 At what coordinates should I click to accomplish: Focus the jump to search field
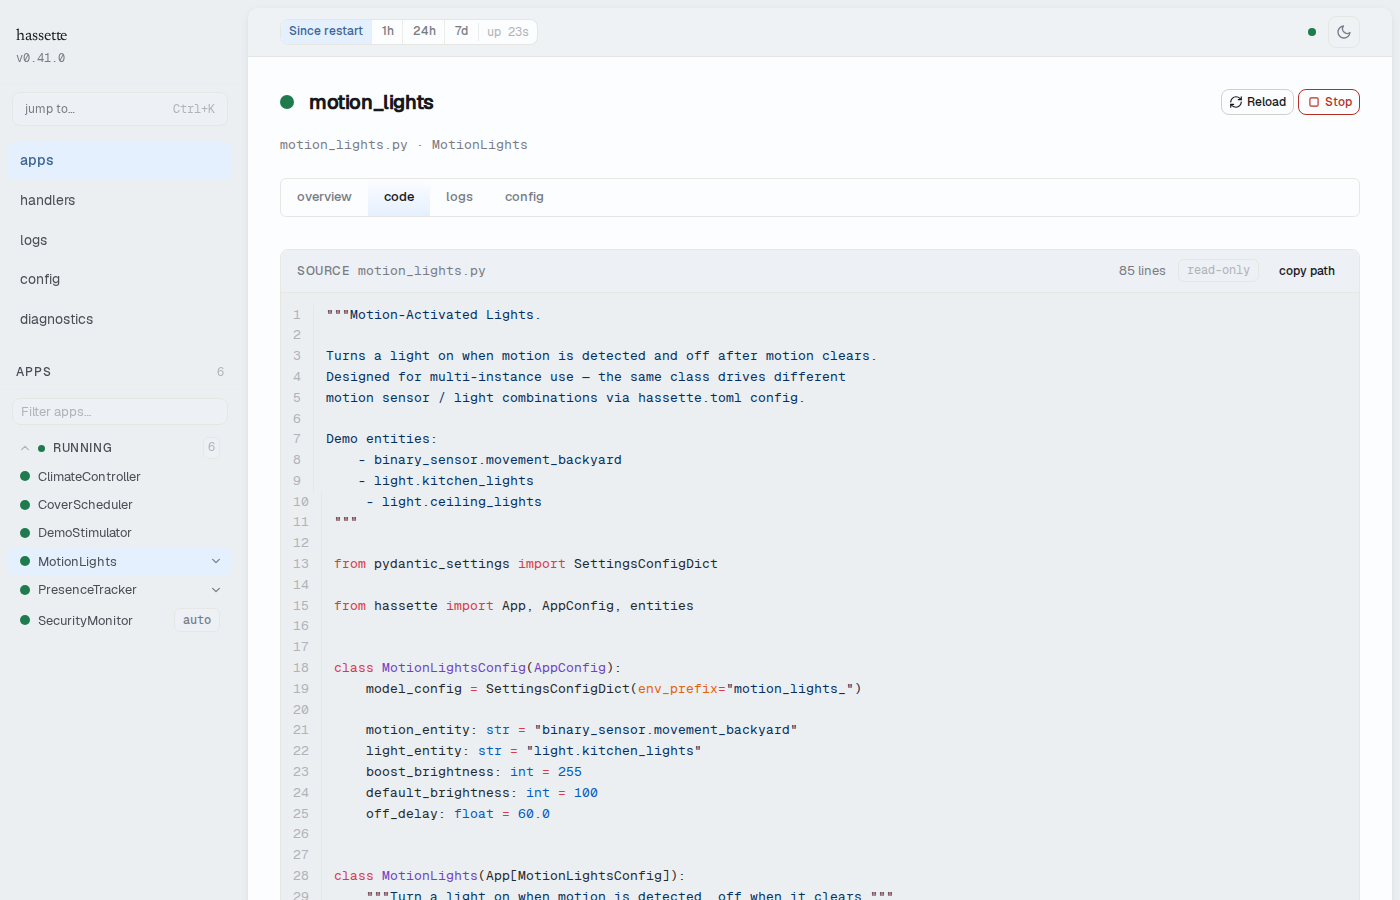[120, 109]
